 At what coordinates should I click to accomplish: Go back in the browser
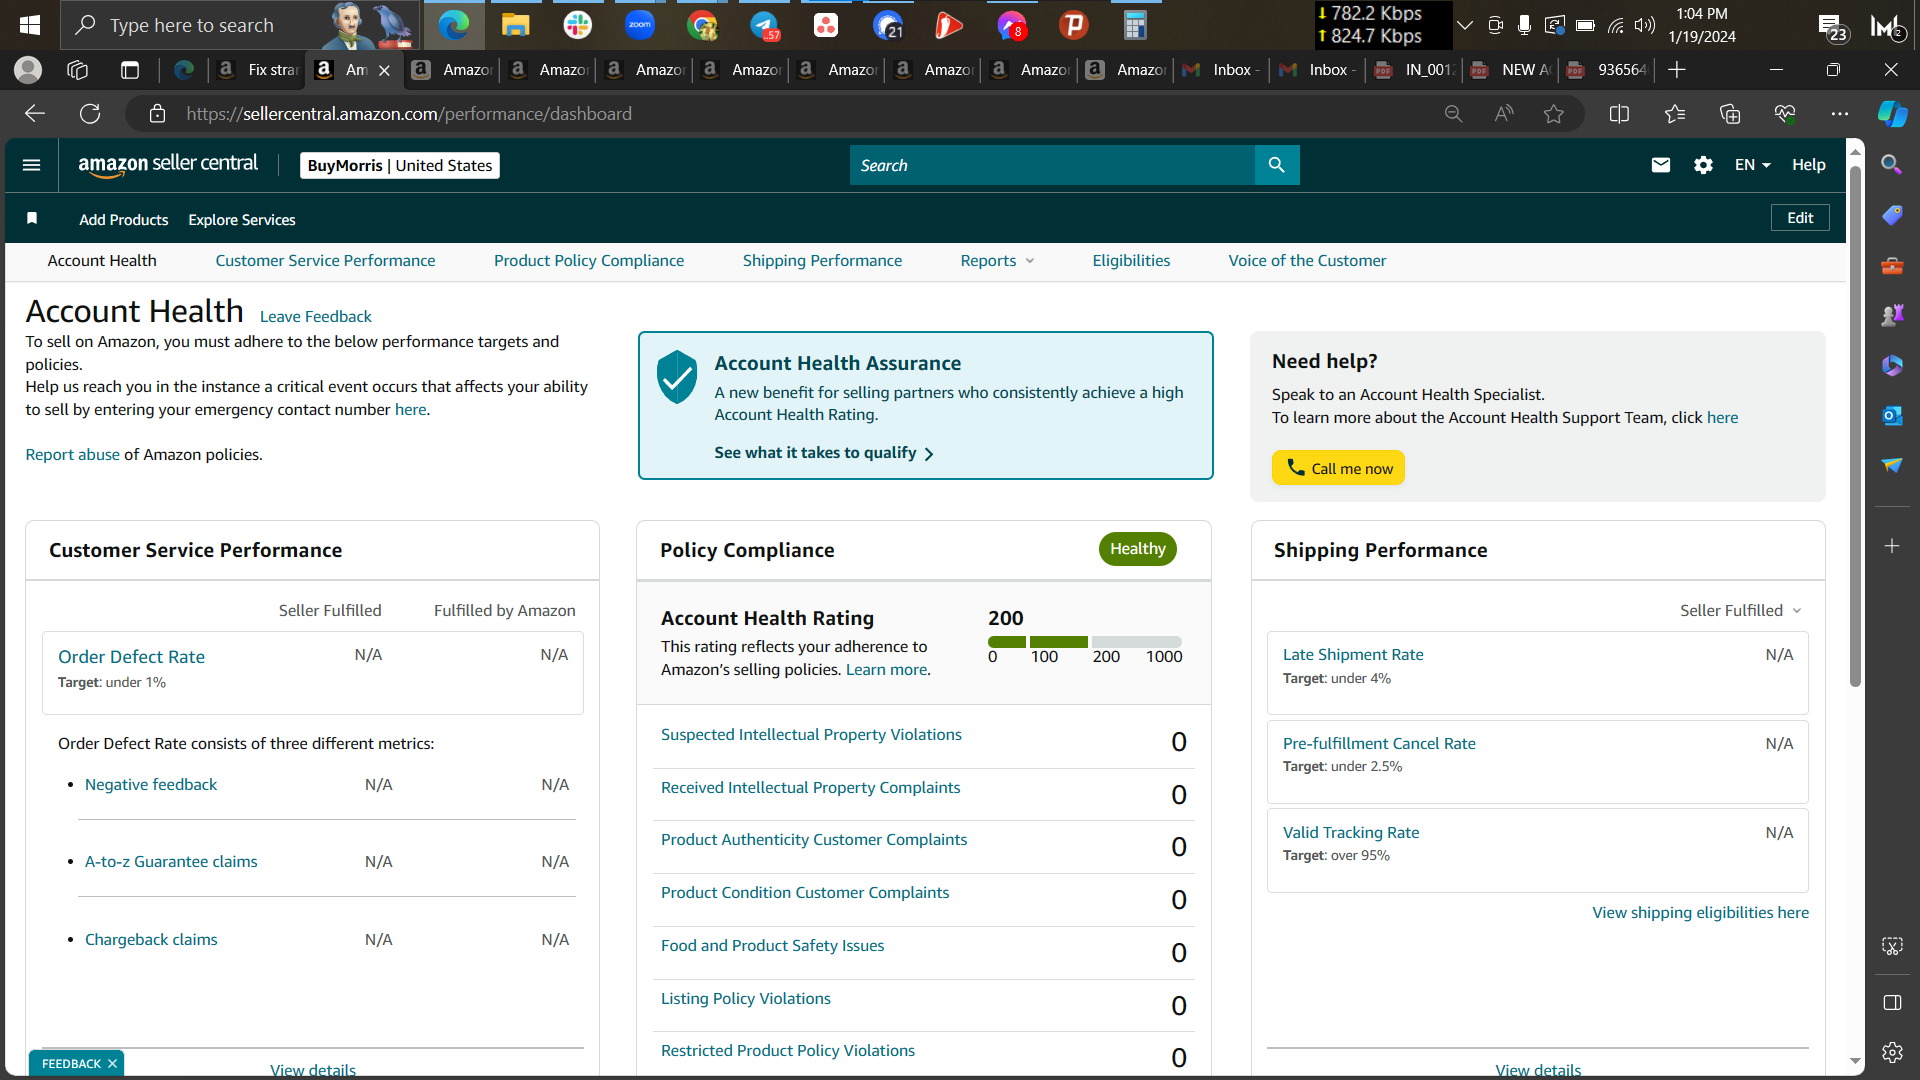pos(35,114)
